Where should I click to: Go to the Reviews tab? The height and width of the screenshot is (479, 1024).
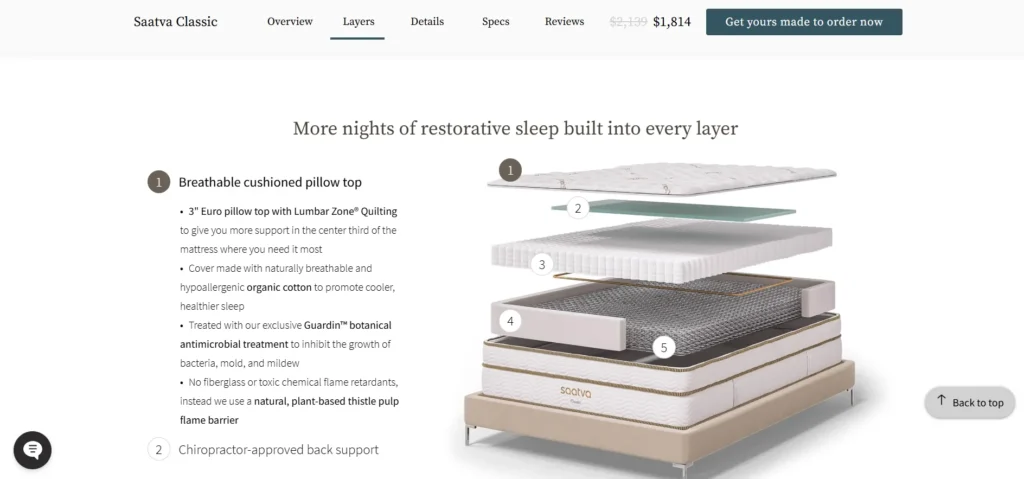coord(564,22)
